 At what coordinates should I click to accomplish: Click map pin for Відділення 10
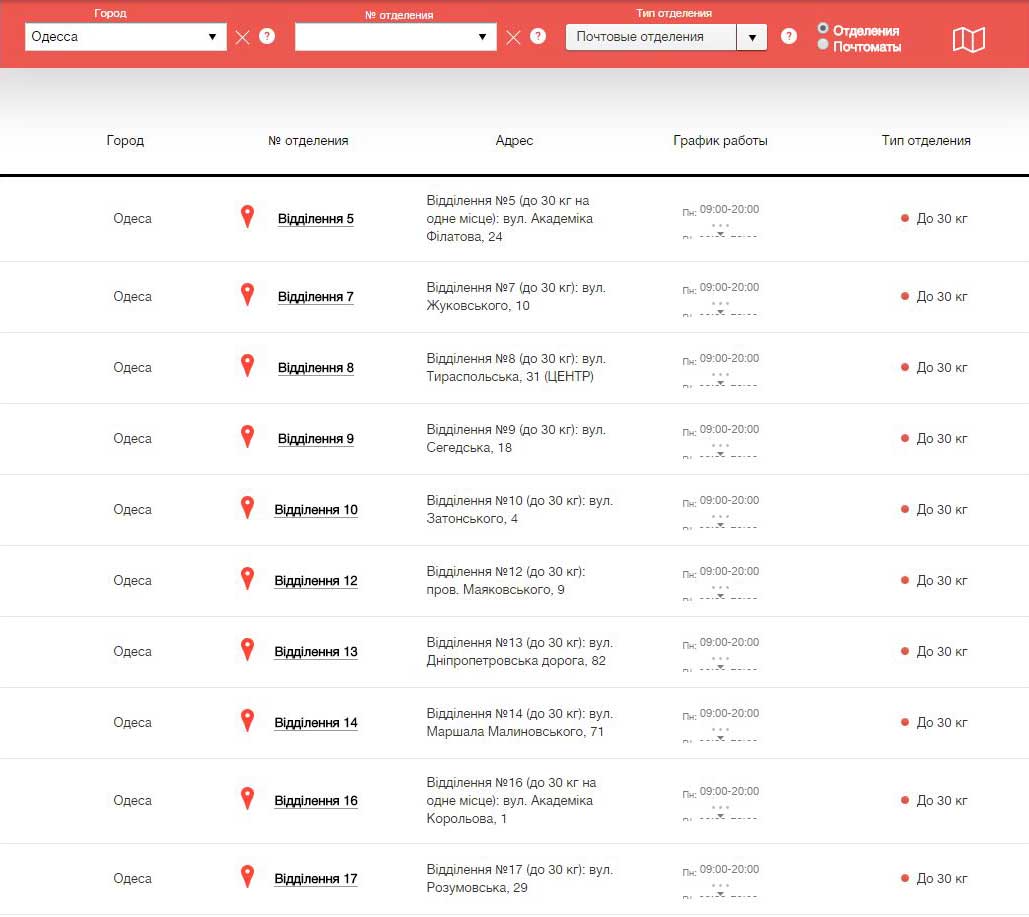(x=248, y=508)
